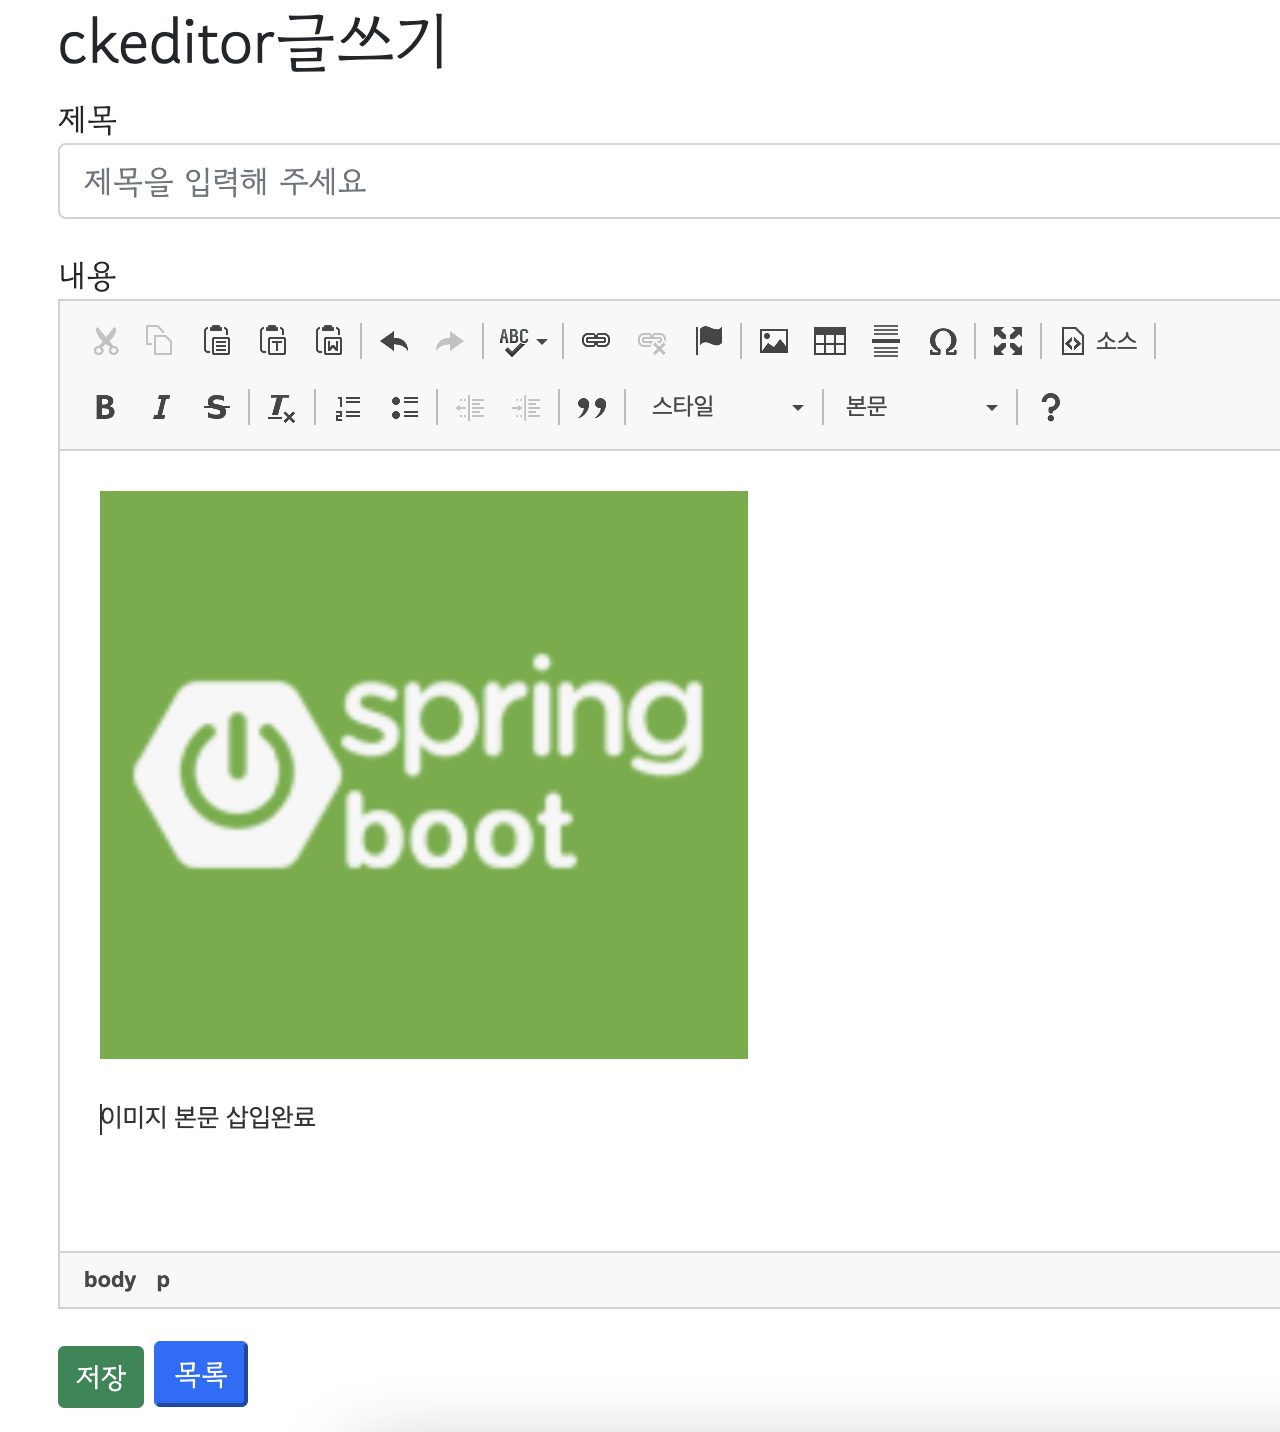Click Paste from Word icon
1280x1432 pixels.
329,341
